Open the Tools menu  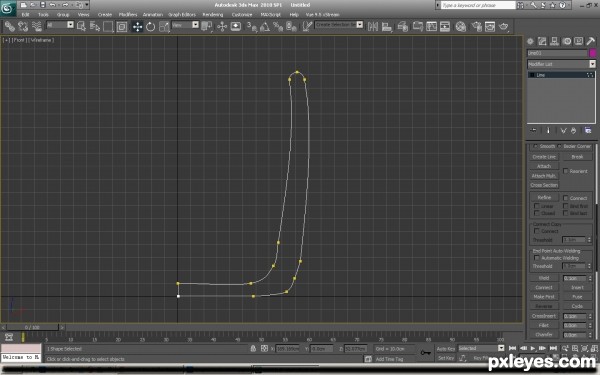tap(43, 15)
